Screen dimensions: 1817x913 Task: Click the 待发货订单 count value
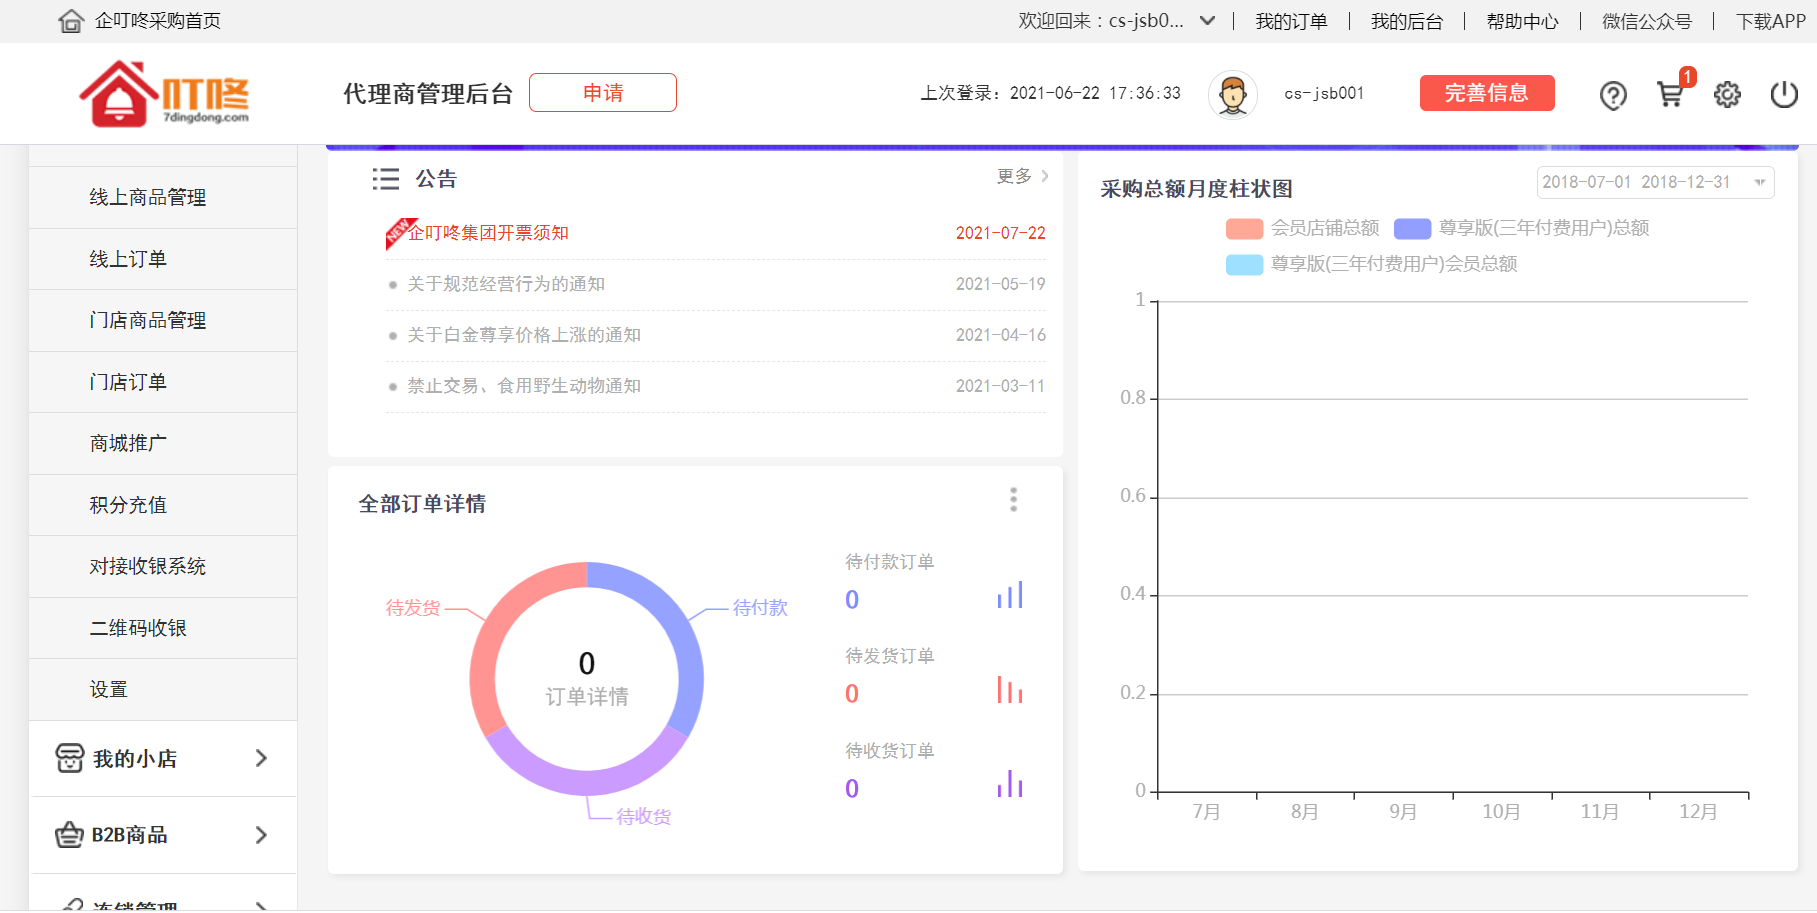pos(852,693)
